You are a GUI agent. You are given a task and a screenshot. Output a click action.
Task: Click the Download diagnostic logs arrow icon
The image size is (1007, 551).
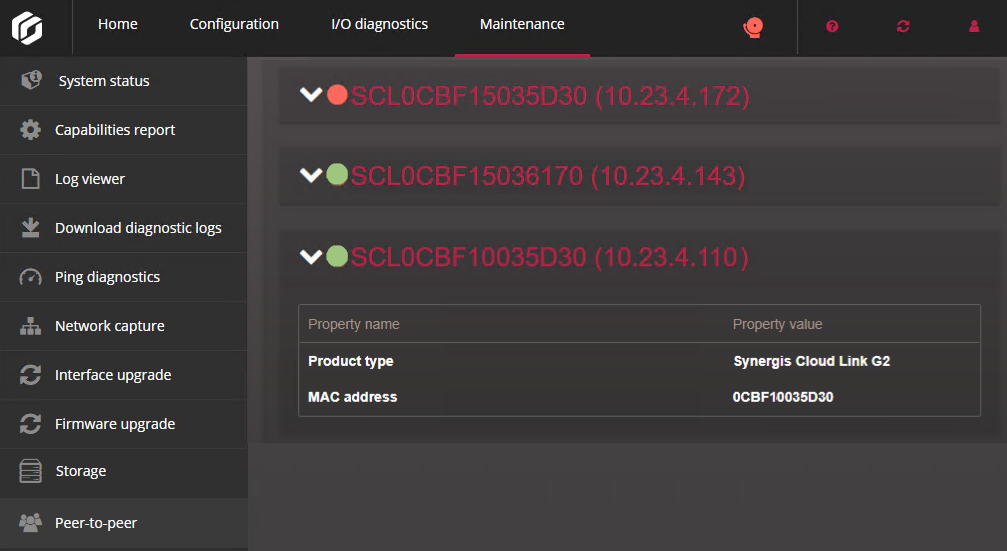point(30,227)
